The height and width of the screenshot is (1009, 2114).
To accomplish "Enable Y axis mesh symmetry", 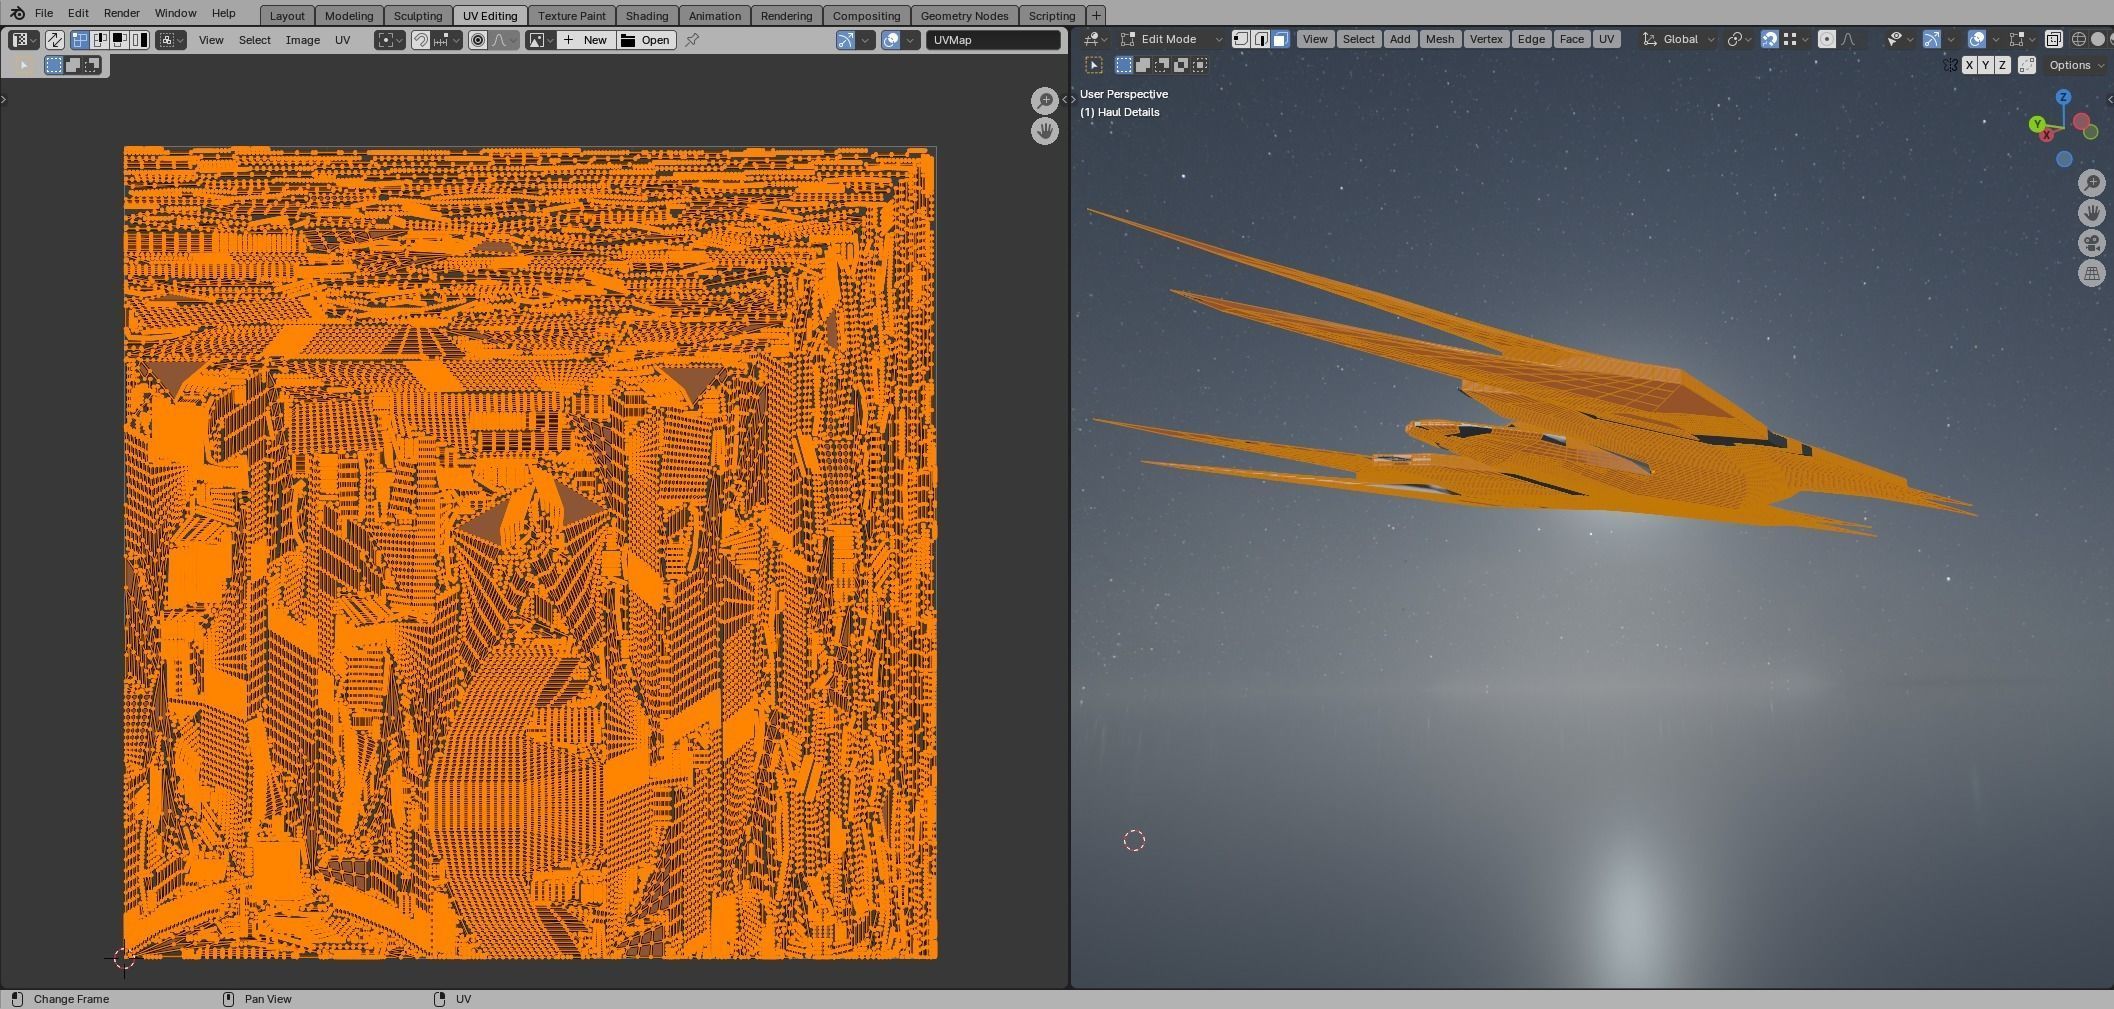I will coord(1985,65).
